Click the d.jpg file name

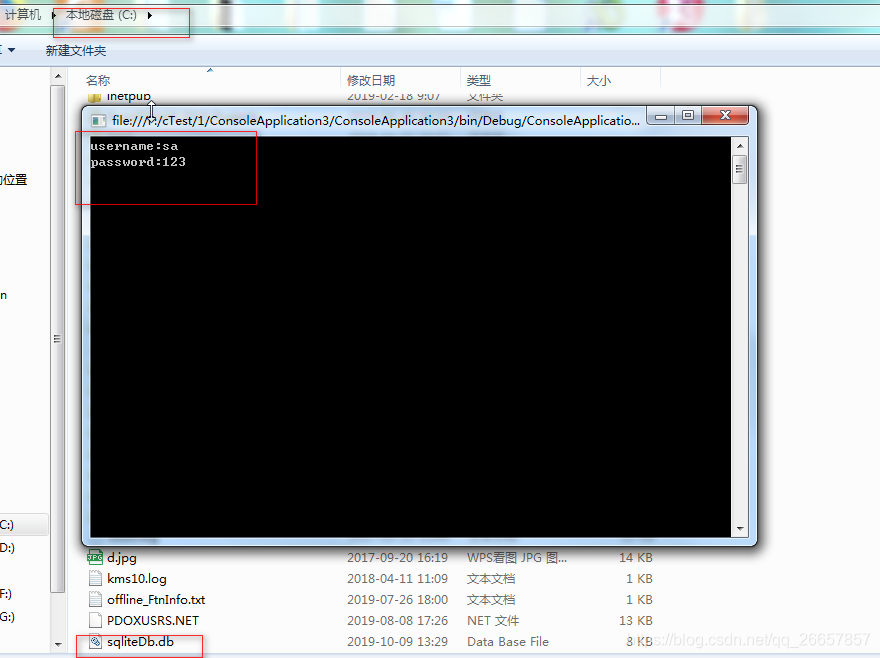coord(122,558)
